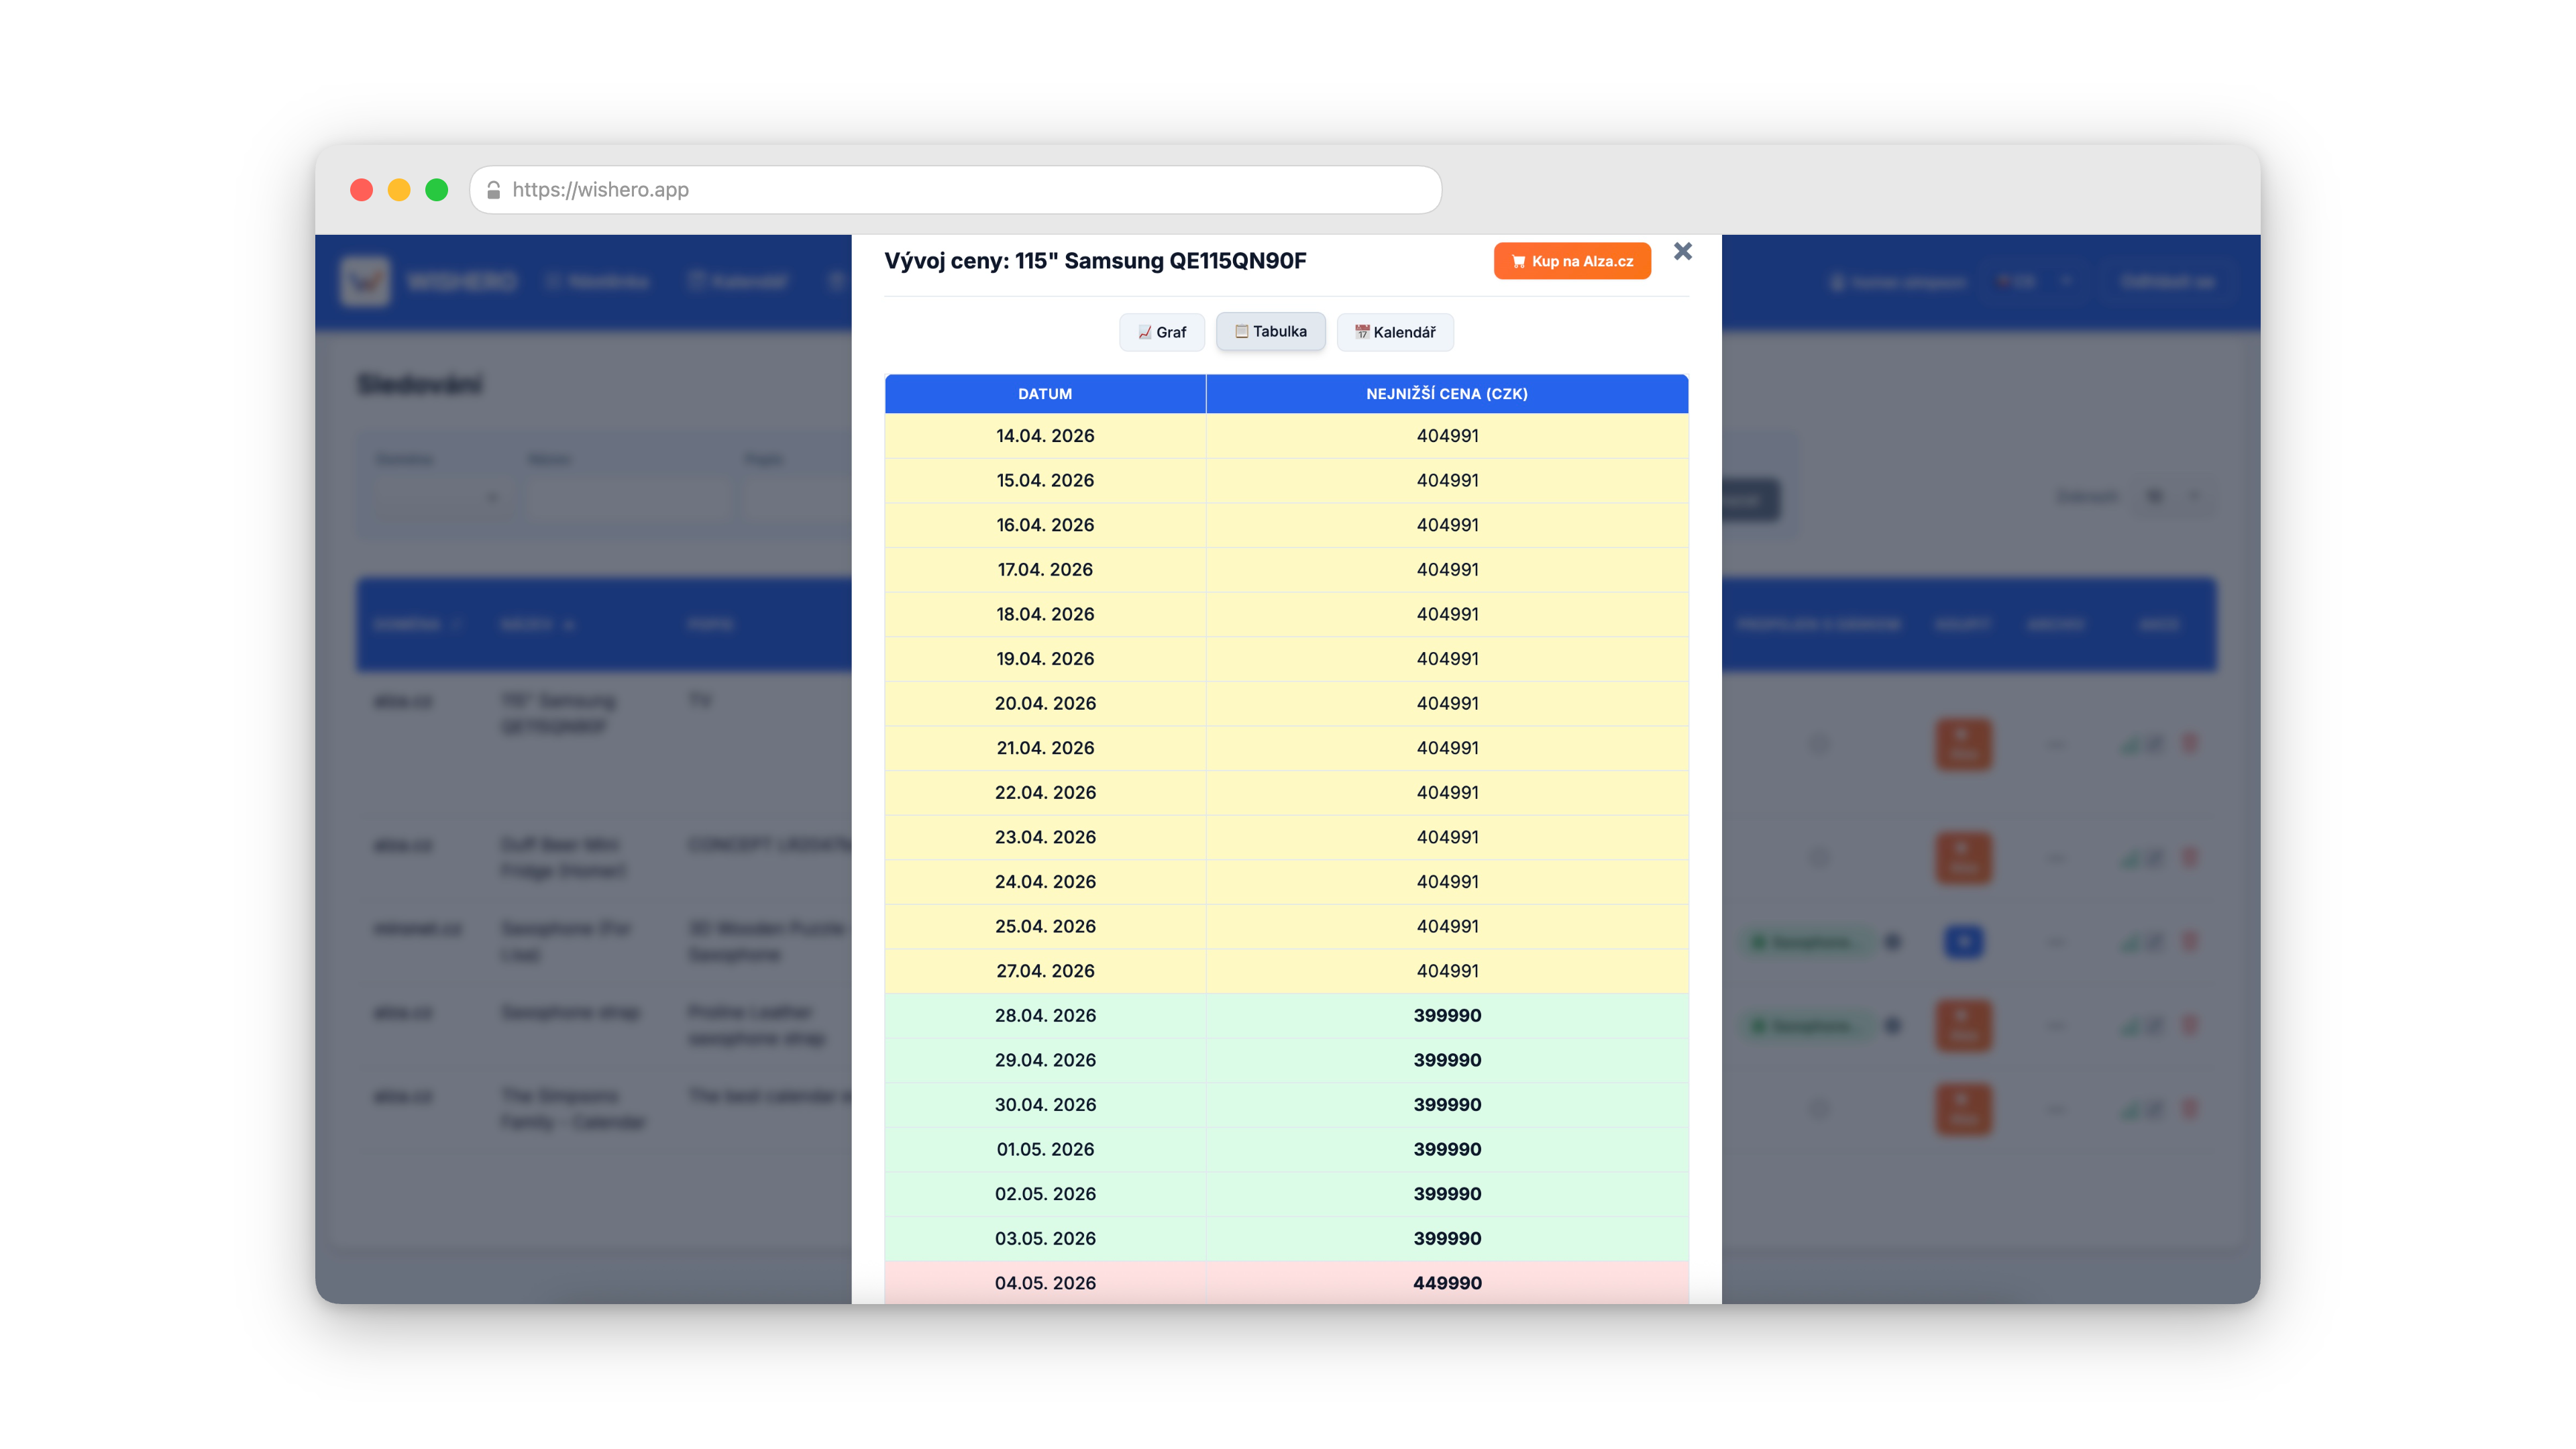2576x1449 pixels.
Task: Select the date 27.04. 2026
Action: point(1045,971)
